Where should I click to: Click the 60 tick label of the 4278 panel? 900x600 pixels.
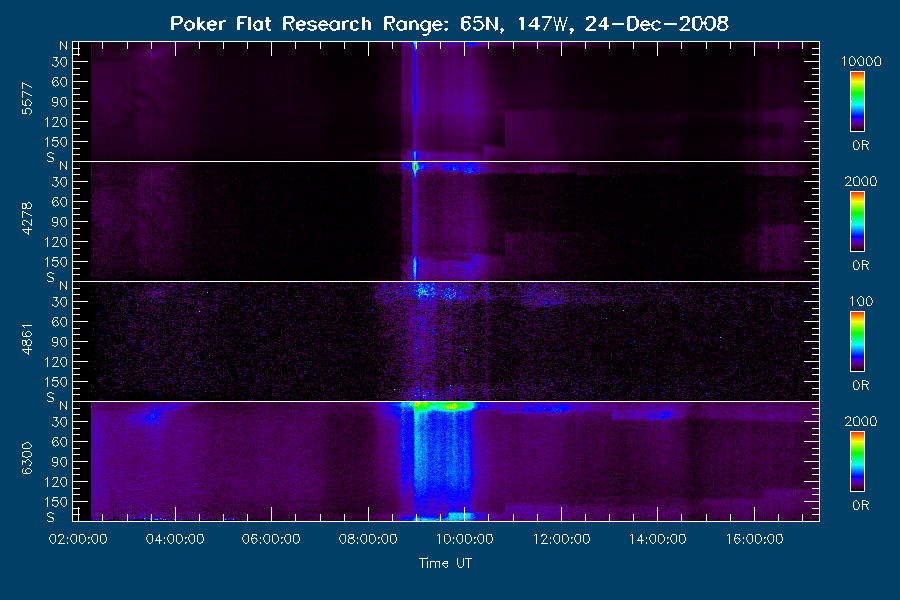[x=60, y=202]
